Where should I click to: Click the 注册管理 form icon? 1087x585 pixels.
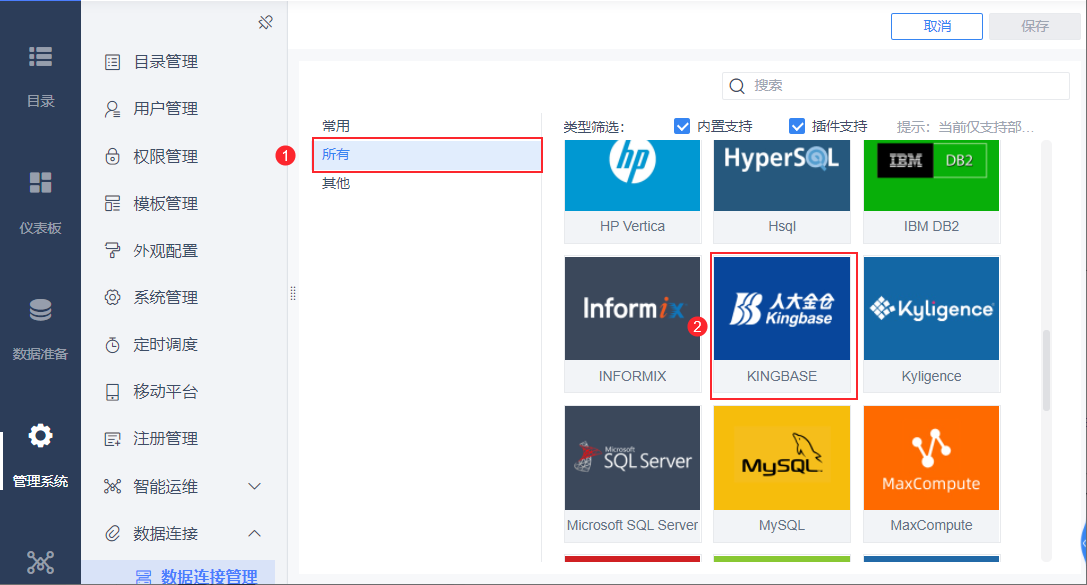(112, 439)
